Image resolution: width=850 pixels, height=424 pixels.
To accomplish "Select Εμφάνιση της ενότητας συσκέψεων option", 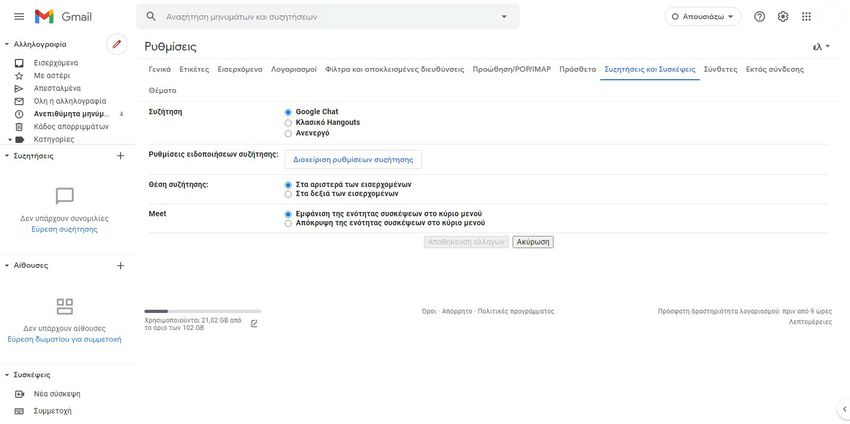I will 288,214.
